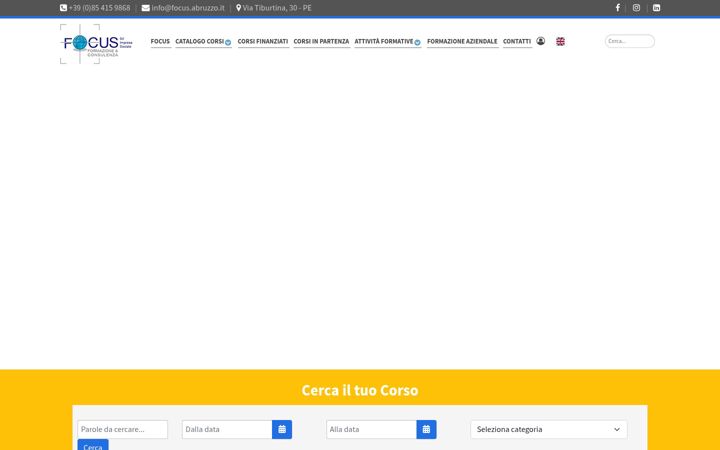This screenshot has width=720, height=450.
Task: Open the Alla data calendar picker
Action: (426, 429)
